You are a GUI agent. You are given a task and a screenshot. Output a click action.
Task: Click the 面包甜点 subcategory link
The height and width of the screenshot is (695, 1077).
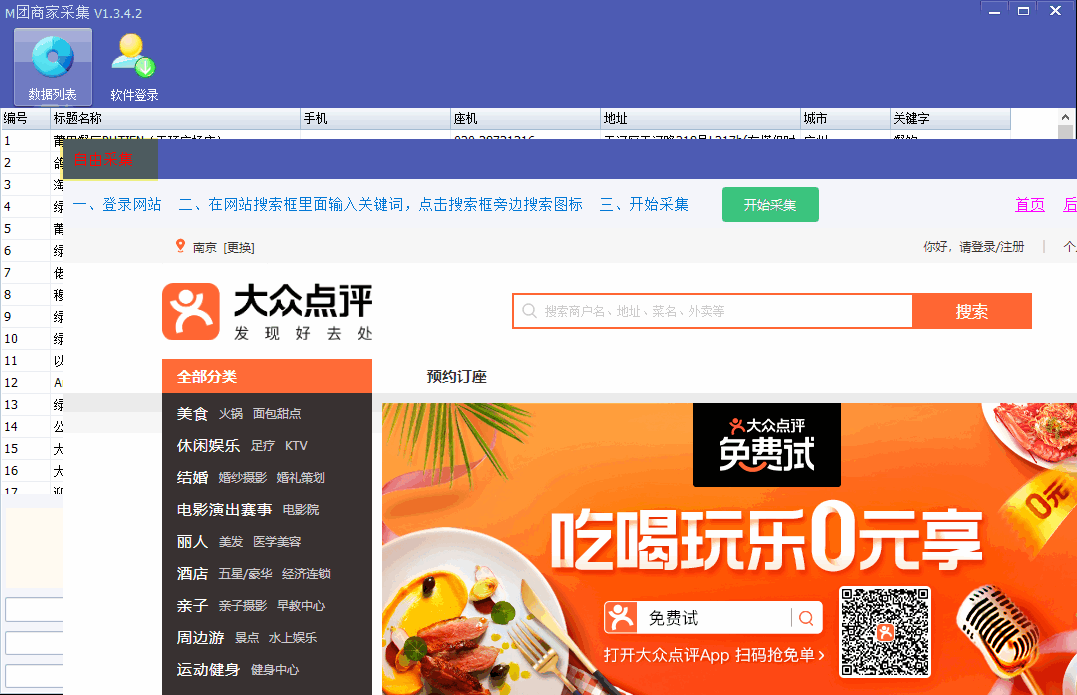click(x=277, y=413)
